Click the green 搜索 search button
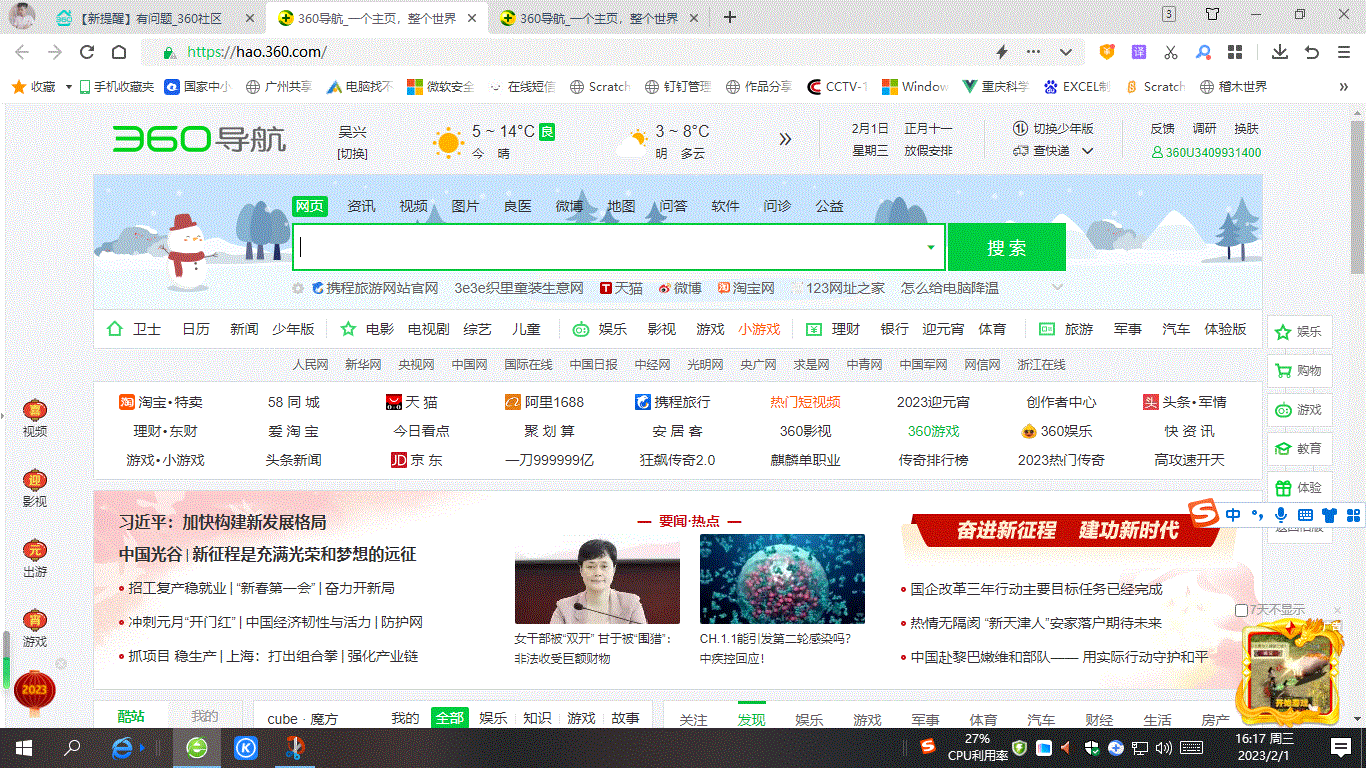1366x768 pixels. (1005, 246)
